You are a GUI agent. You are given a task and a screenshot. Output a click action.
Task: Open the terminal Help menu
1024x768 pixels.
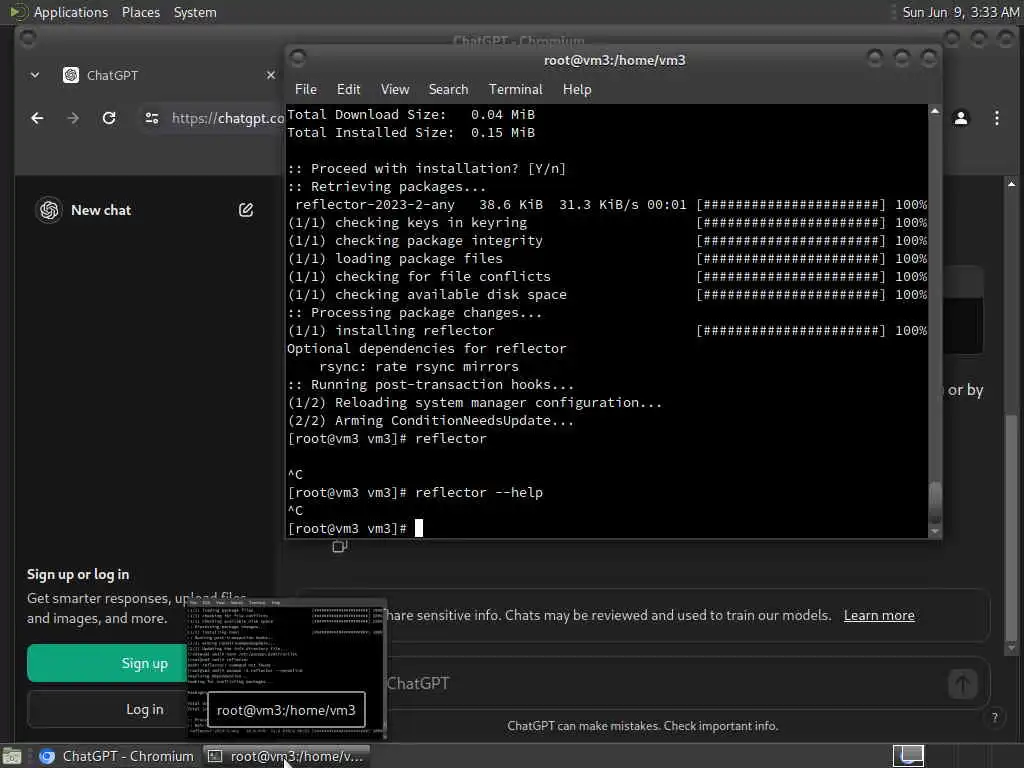577,89
